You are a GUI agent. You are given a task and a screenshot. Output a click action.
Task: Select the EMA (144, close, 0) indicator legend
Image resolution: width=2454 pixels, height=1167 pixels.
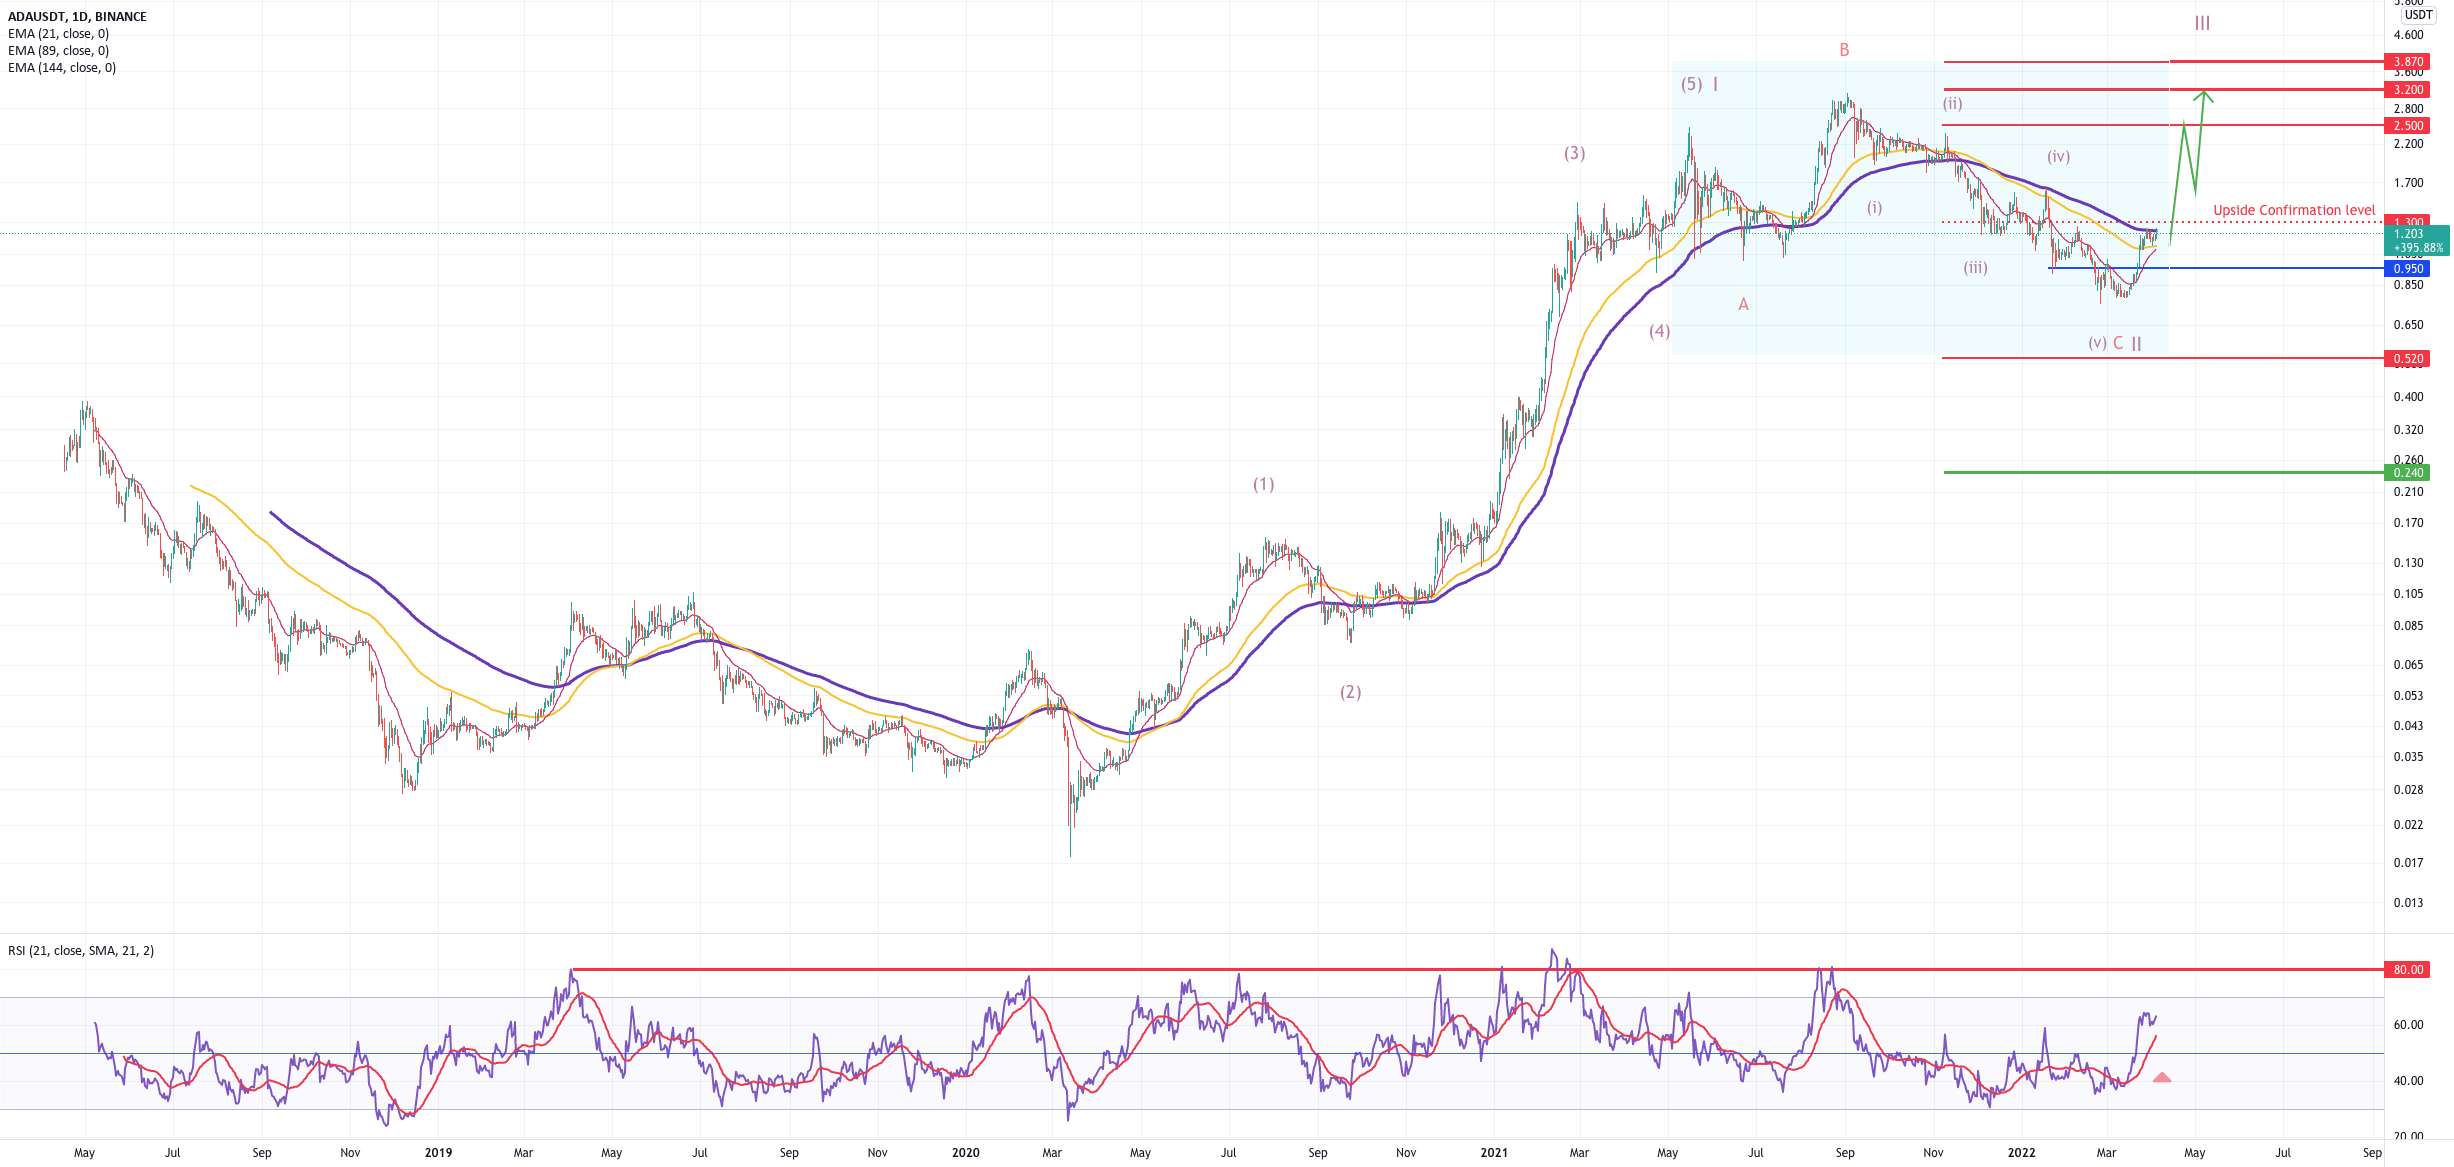coord(62,68)
